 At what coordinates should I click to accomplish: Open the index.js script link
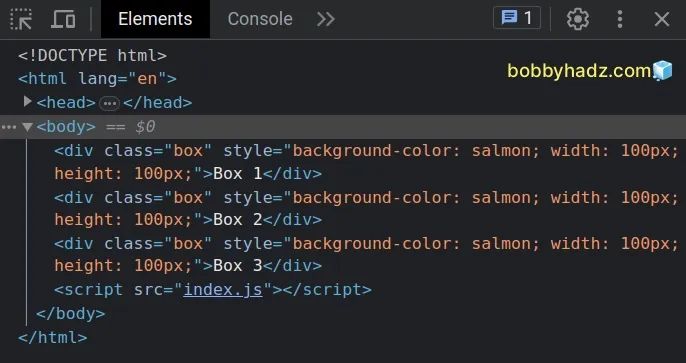pos(223,290)
